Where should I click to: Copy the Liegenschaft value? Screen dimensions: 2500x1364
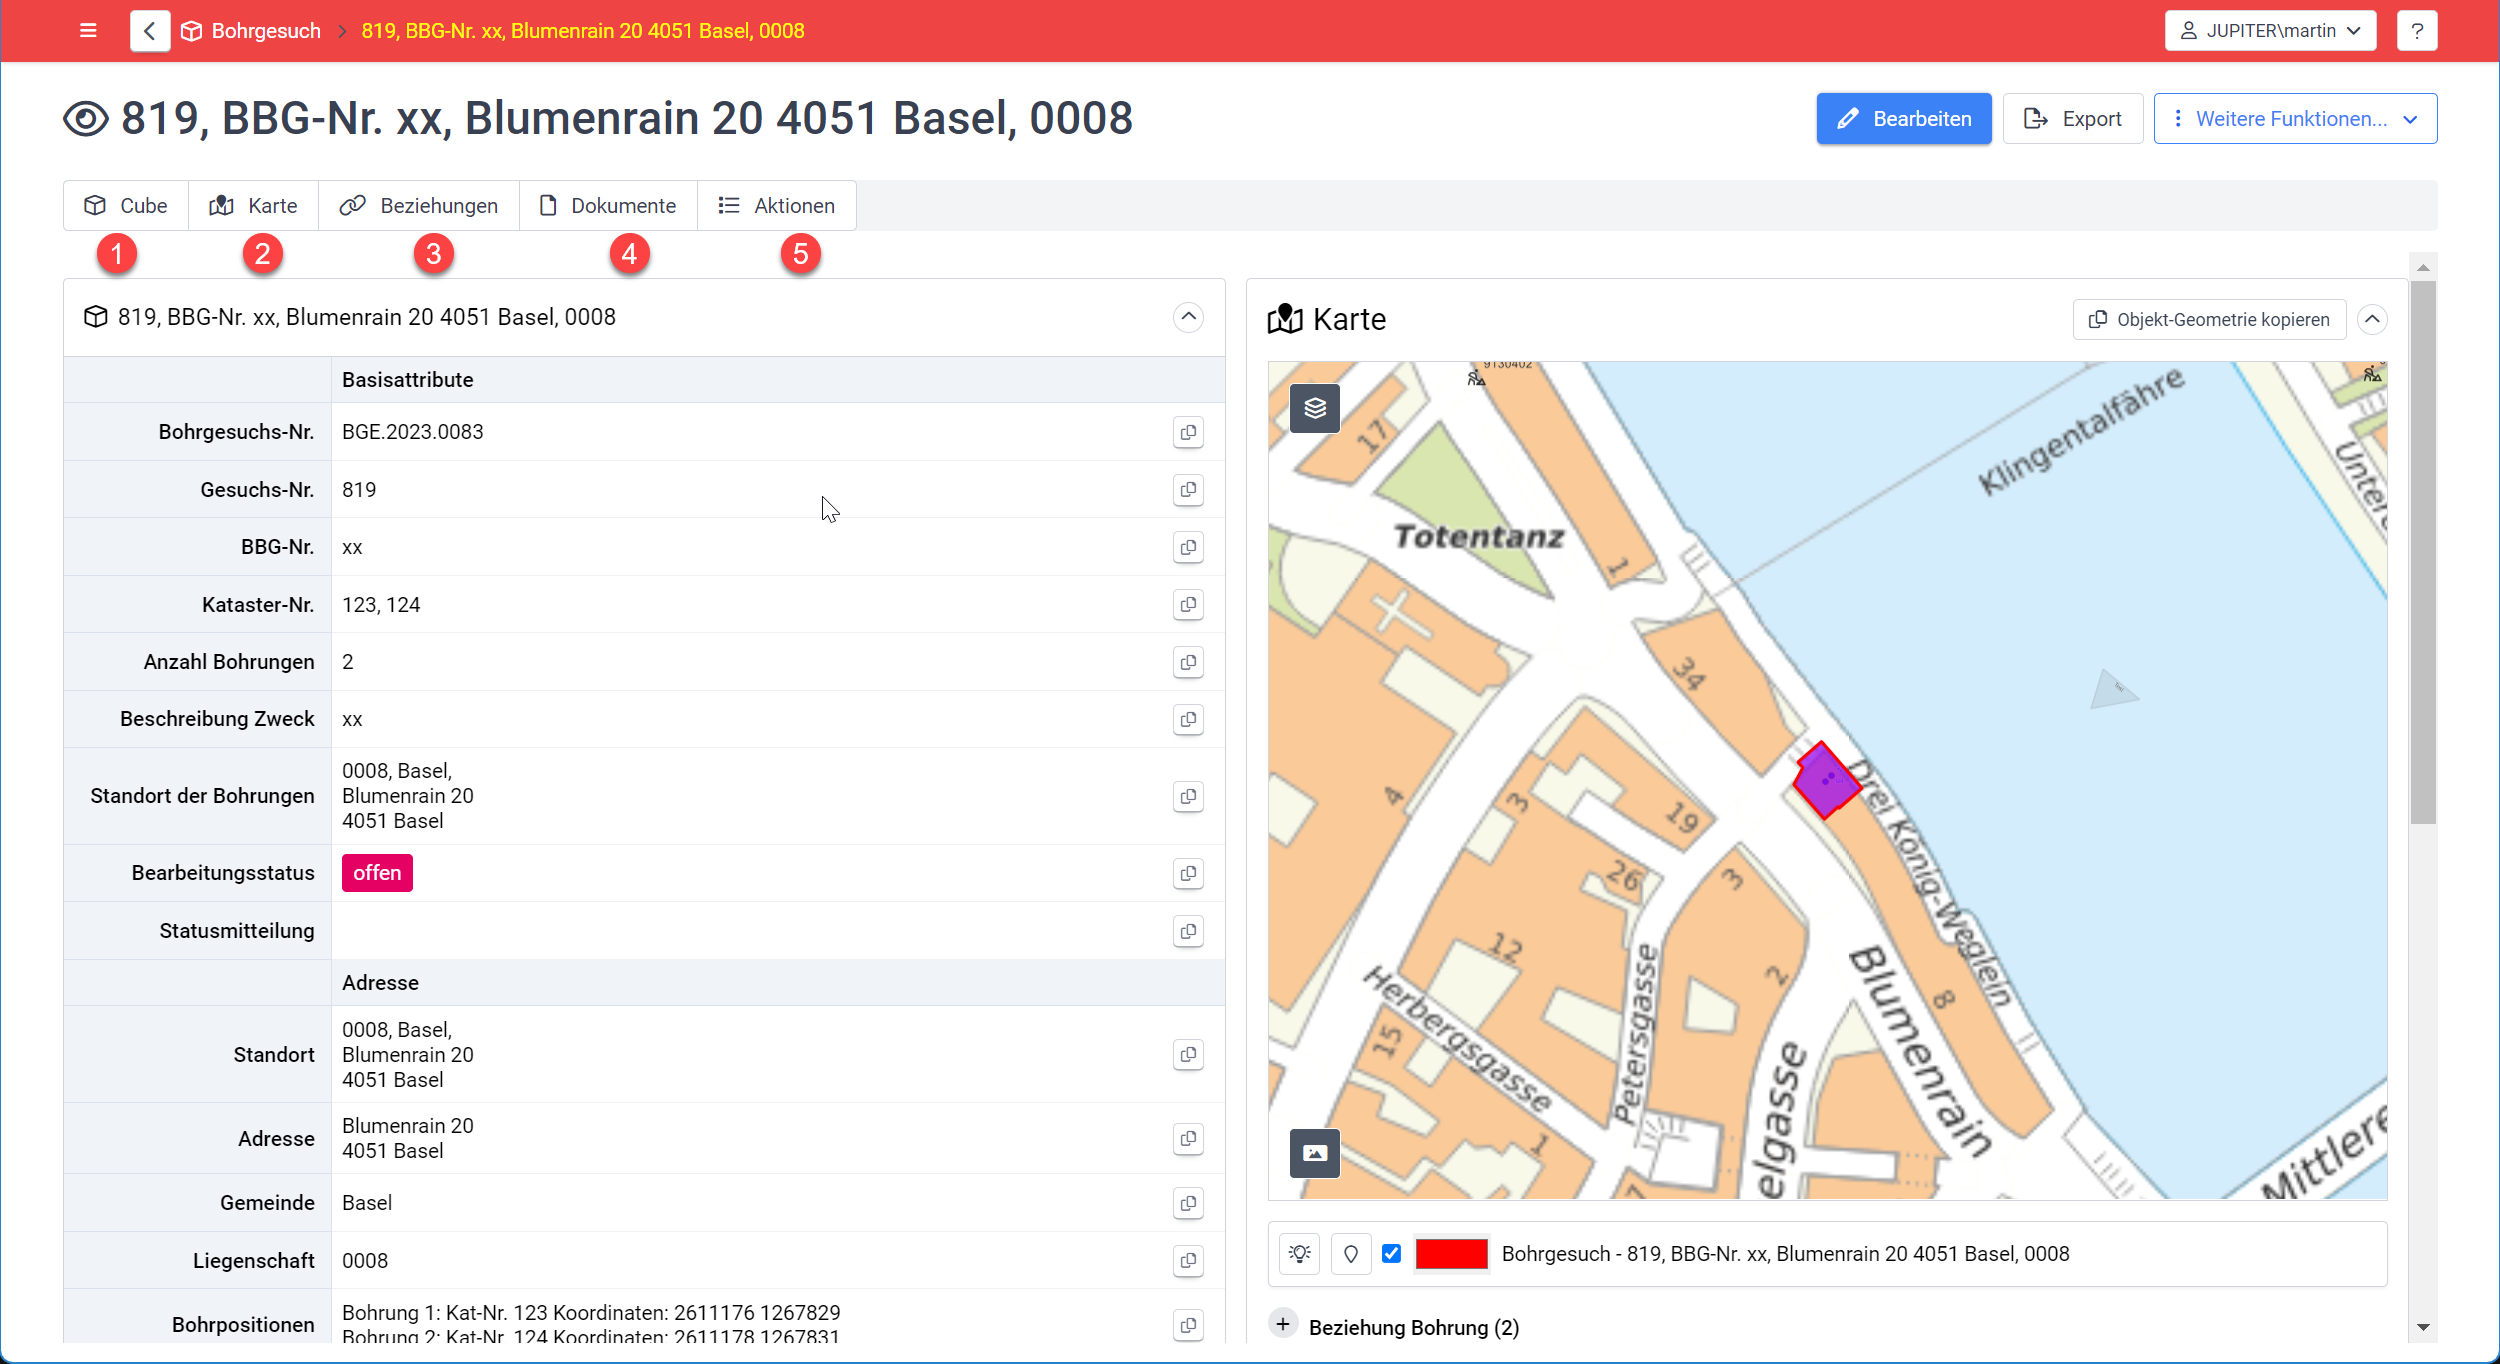point(1188,1260)
